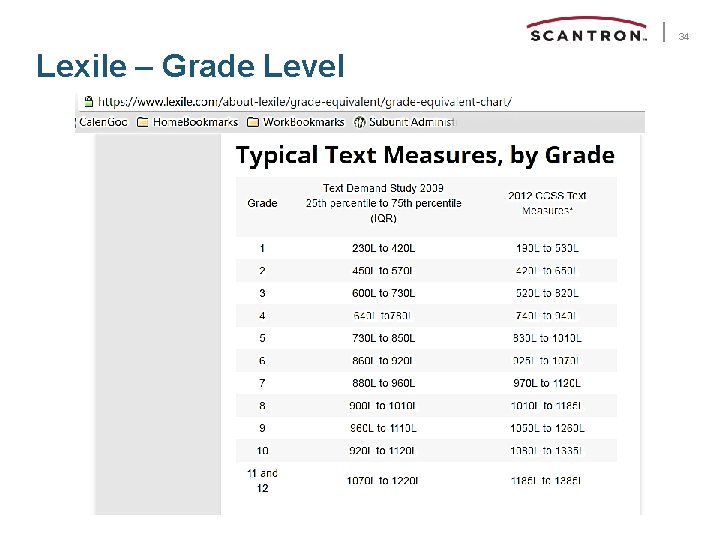Click 'Typical Text Measures, by Grade' heading
Screen dimensions: 720x540
pyautogui.click(x=425, y=155)
